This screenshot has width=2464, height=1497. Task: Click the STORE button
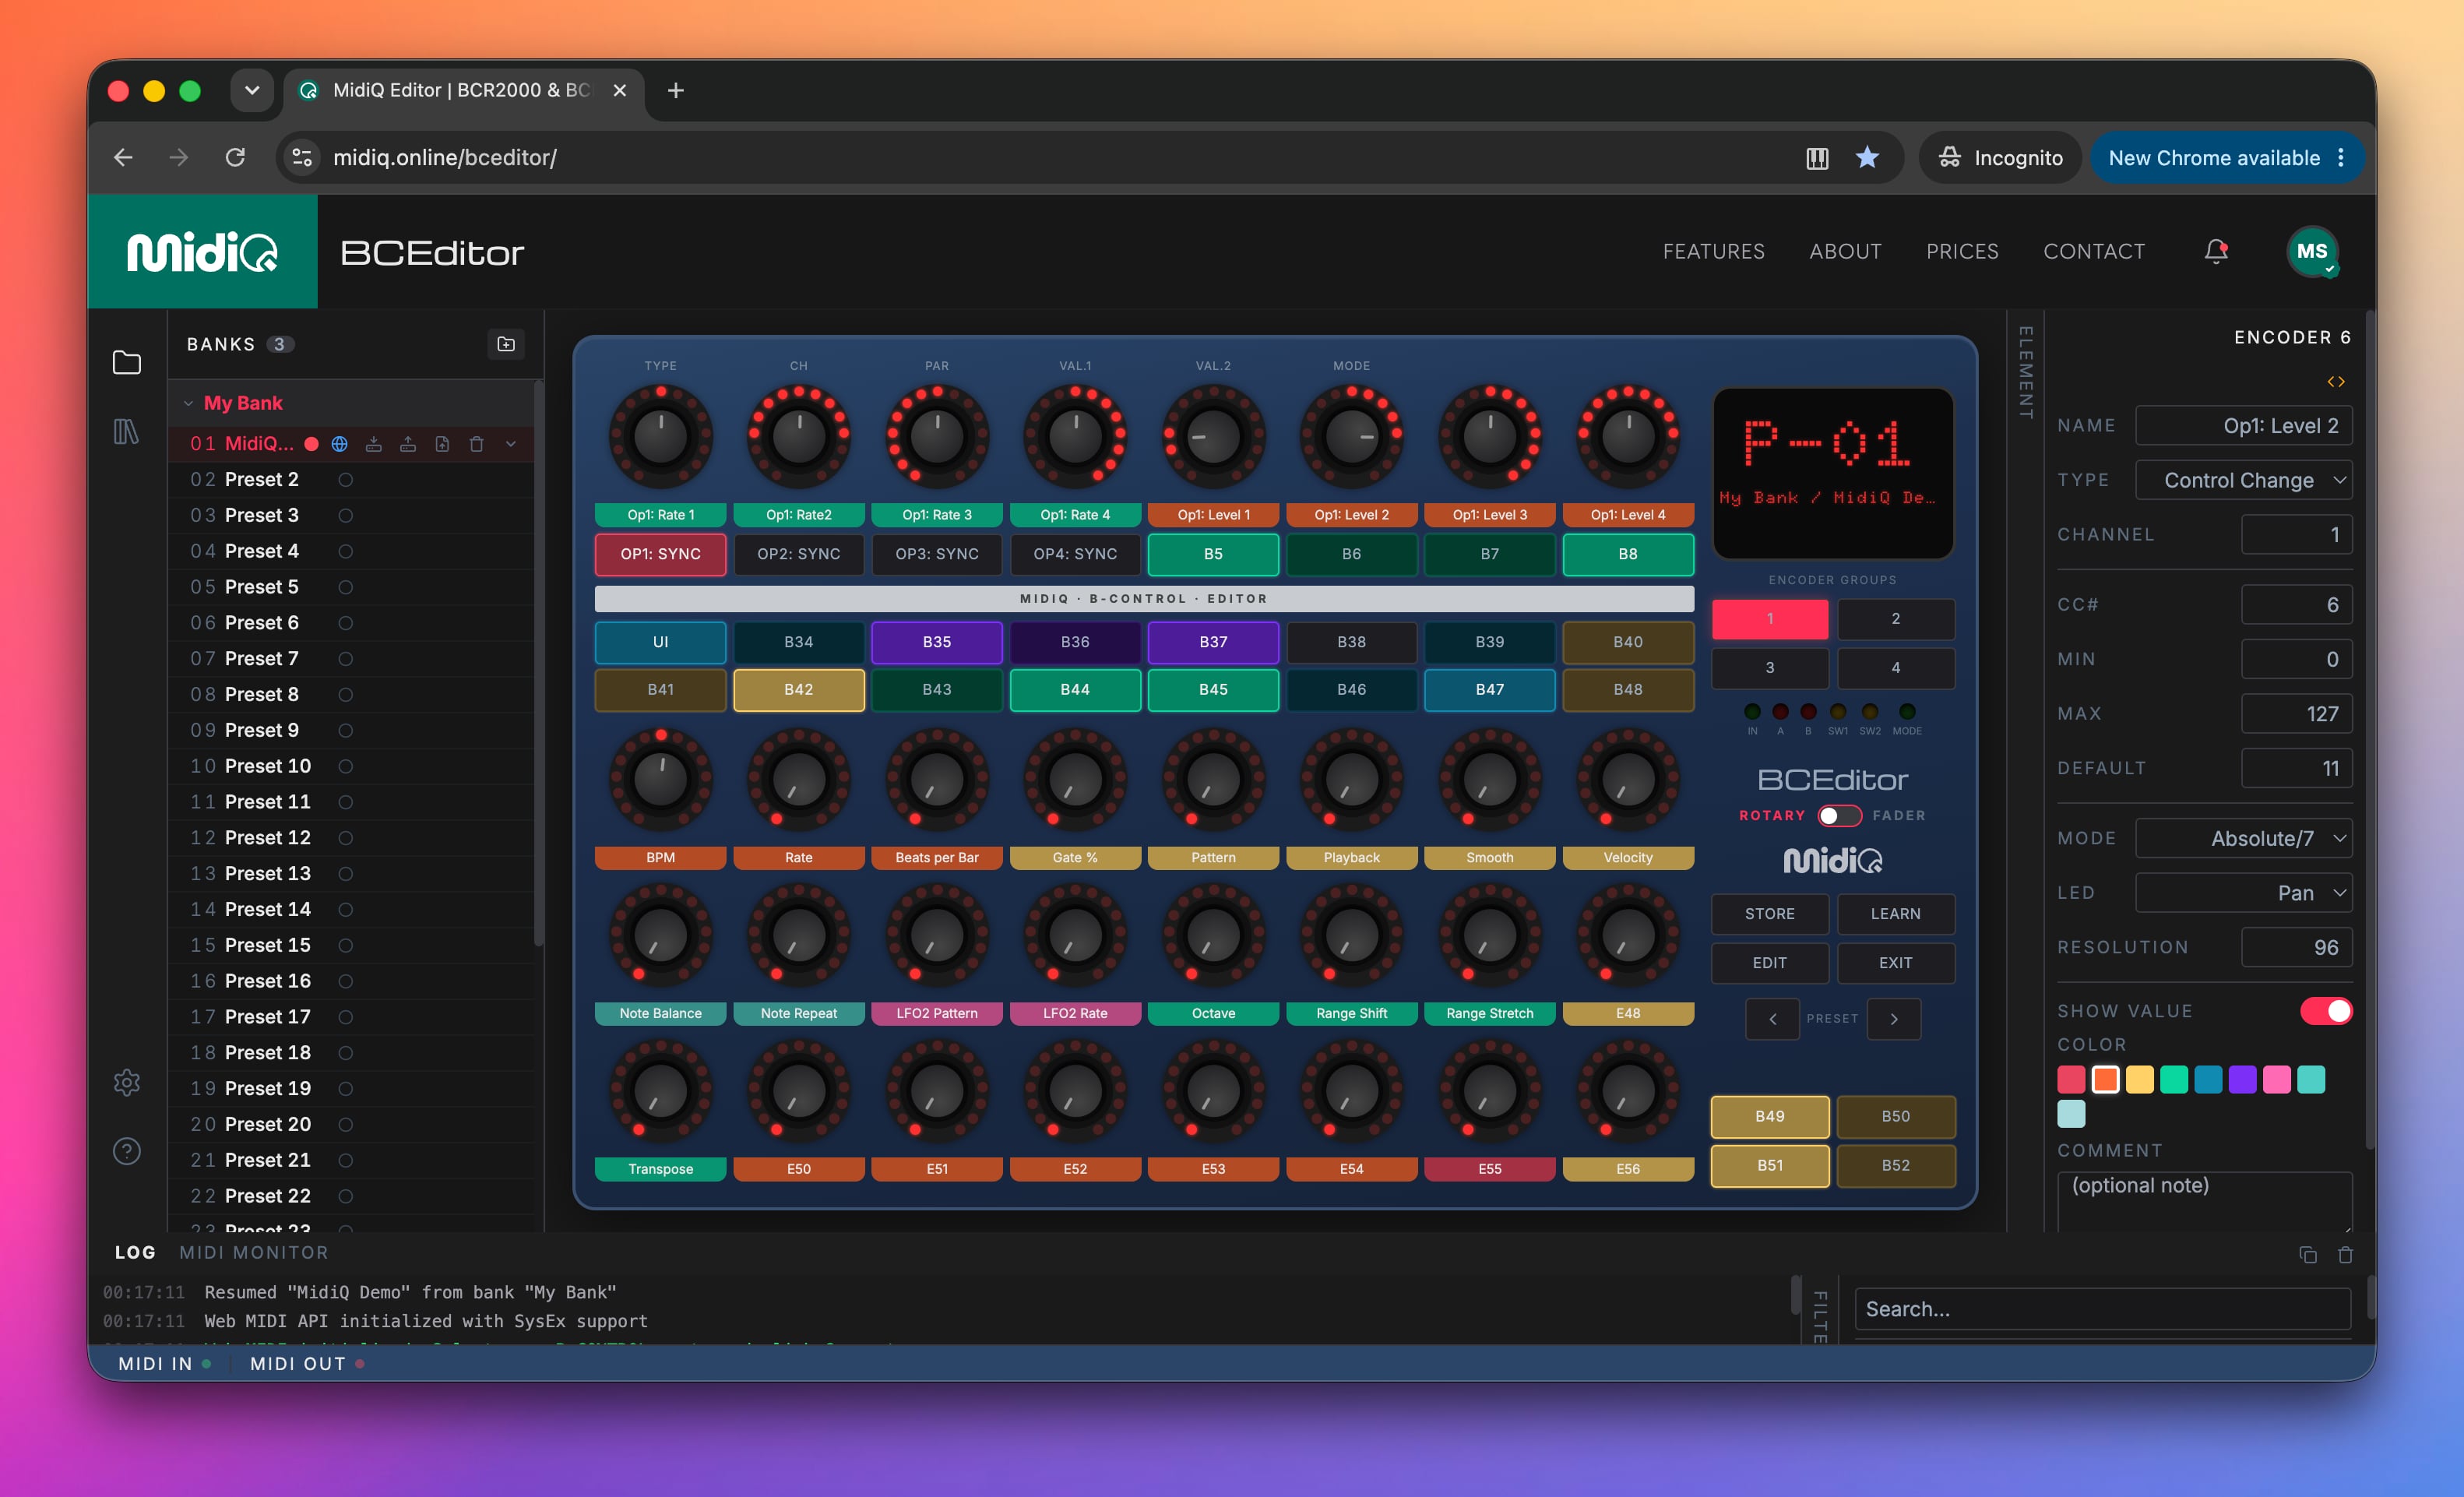pos(1769,914)
